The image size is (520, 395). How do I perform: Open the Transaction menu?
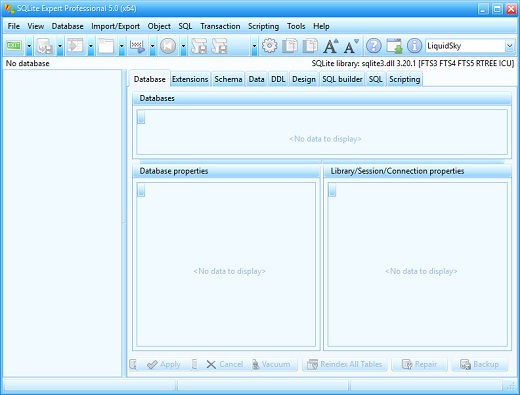[x=220, y=26]
